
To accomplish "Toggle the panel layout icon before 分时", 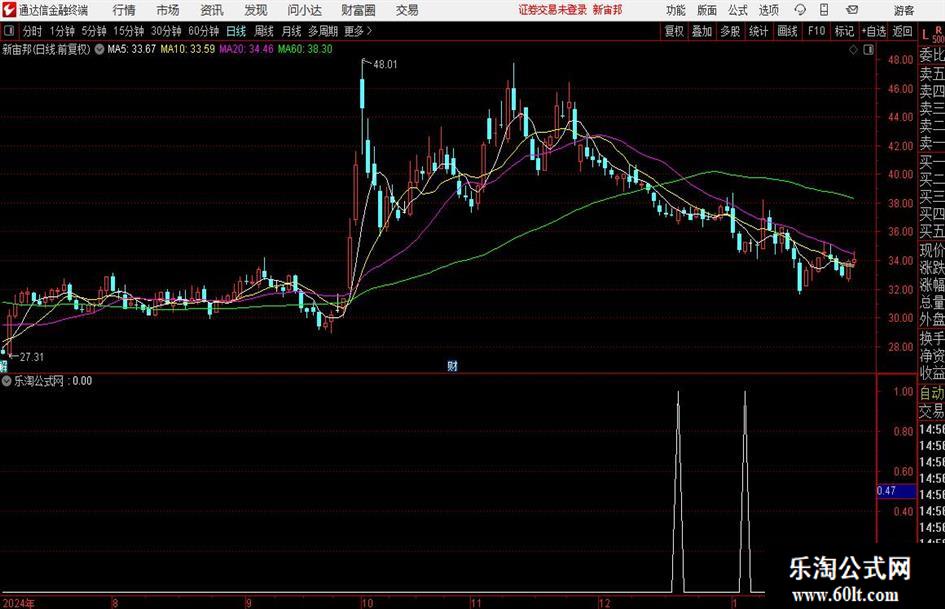I will tap(9, 31).
